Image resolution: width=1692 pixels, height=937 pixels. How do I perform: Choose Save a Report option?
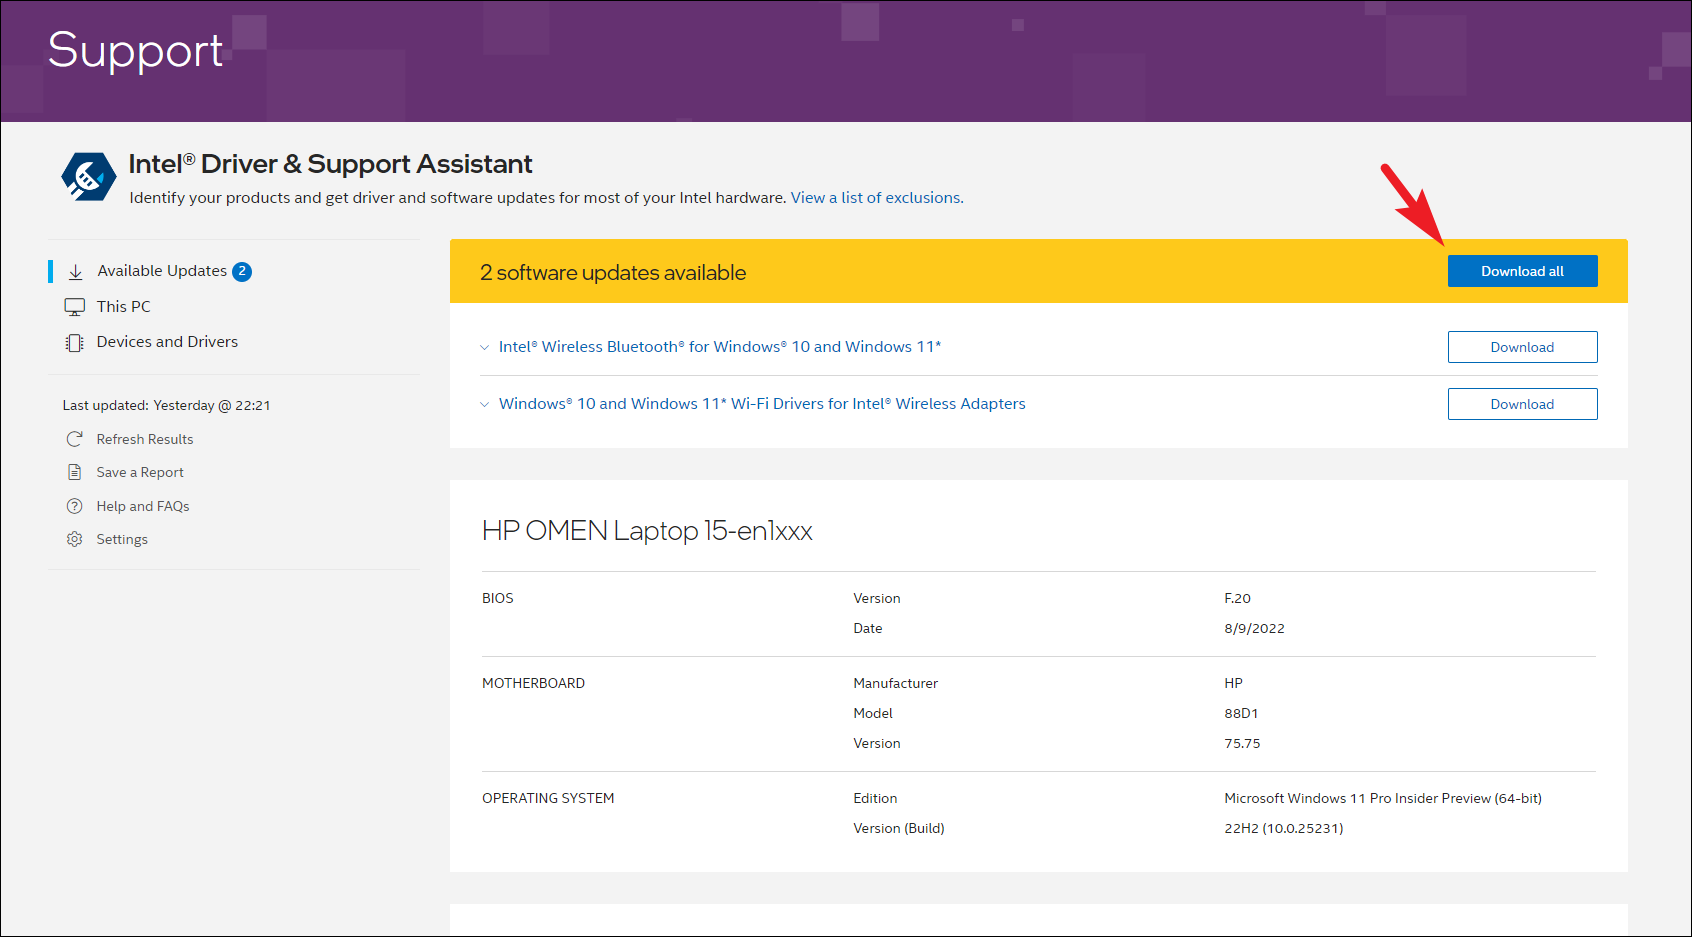point(140,472)
